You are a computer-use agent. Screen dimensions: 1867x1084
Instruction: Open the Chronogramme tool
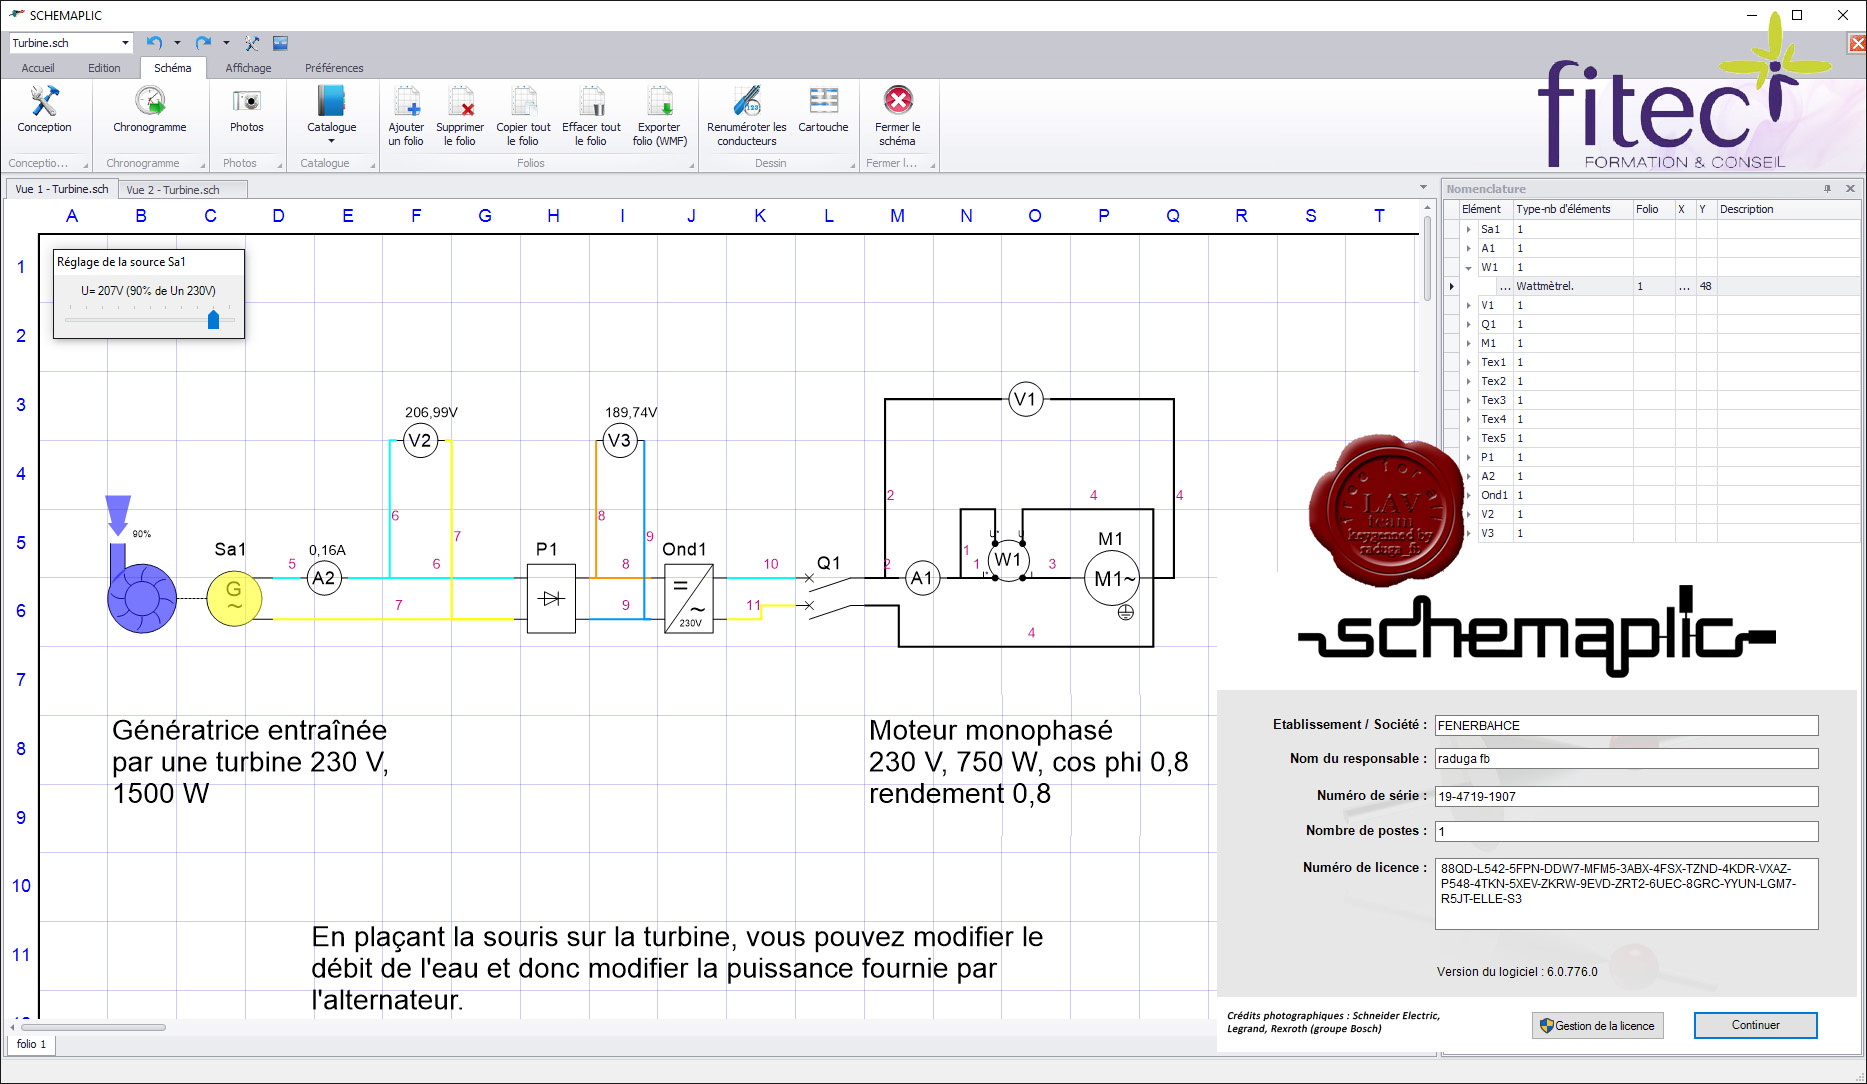pyautogui.click(x=150, y=110)
